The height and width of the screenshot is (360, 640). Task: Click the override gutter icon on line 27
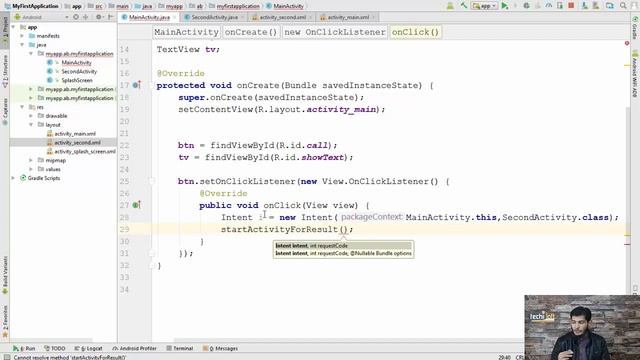tap(136, 205)
